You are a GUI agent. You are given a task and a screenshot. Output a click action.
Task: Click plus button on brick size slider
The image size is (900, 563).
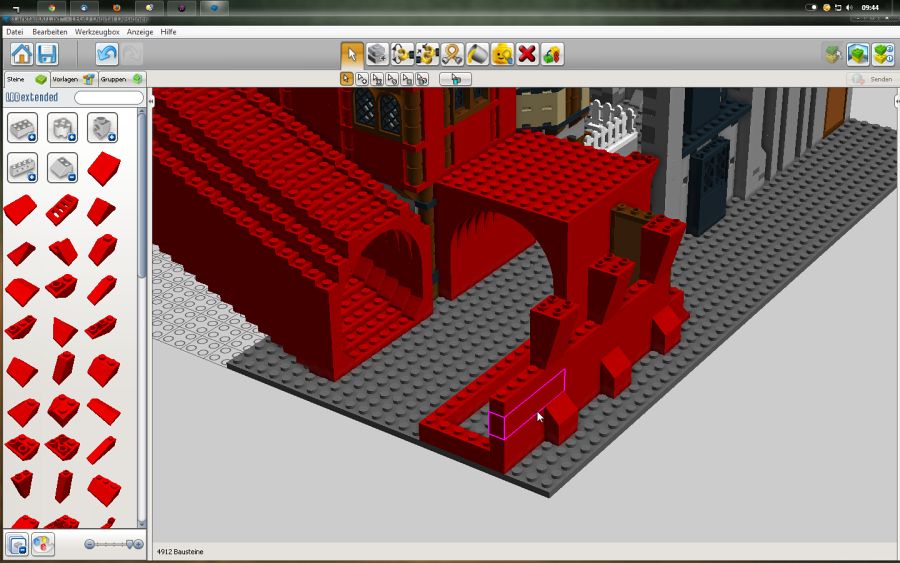click(x=137, y=544)
